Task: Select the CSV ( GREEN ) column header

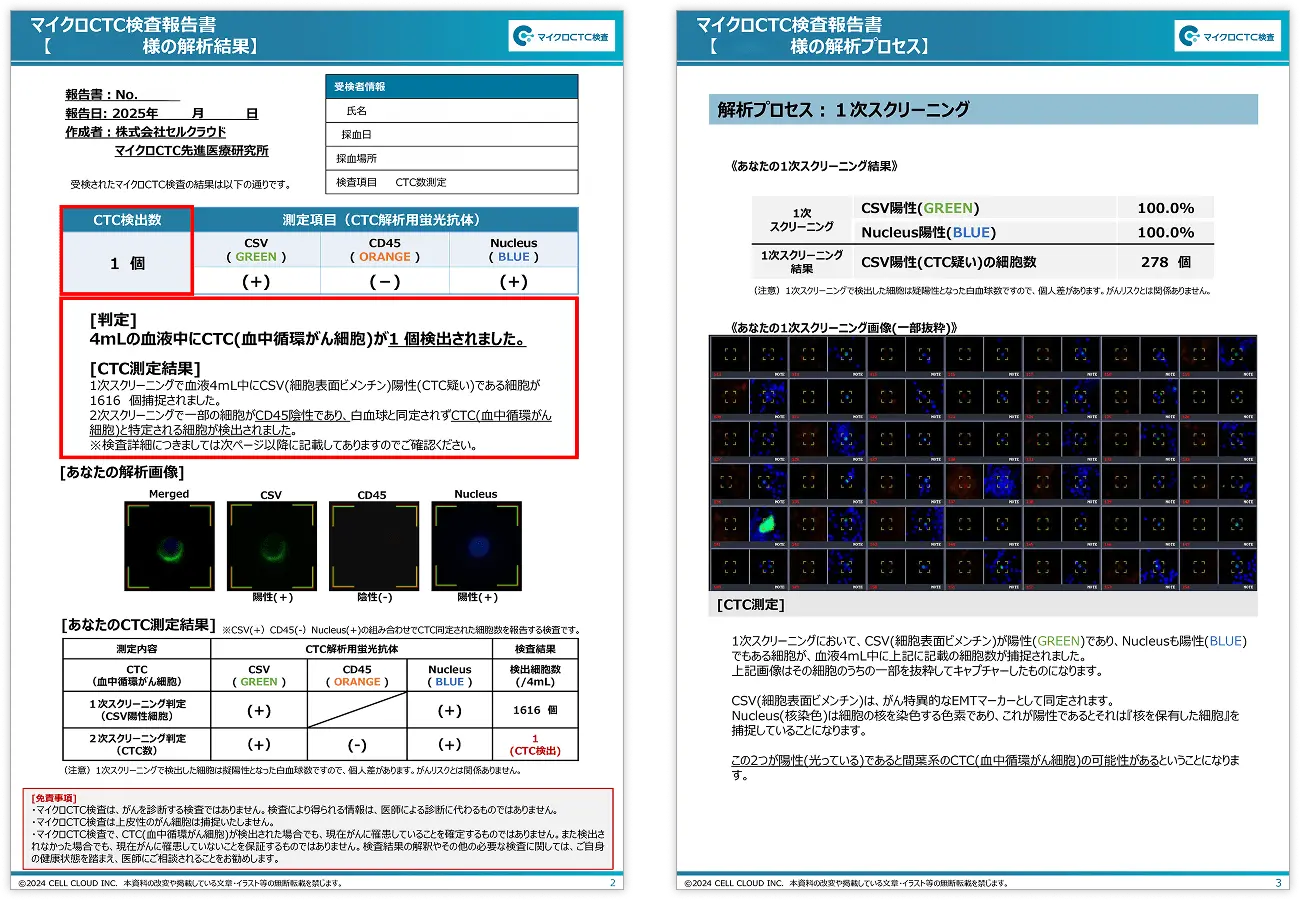Action: pyautogui.click(x=257, y=249)
